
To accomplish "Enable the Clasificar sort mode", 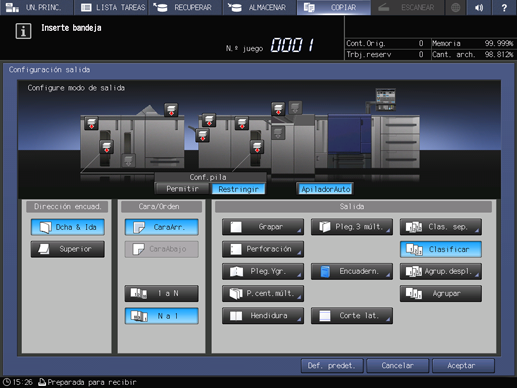I will pos(441,249).
